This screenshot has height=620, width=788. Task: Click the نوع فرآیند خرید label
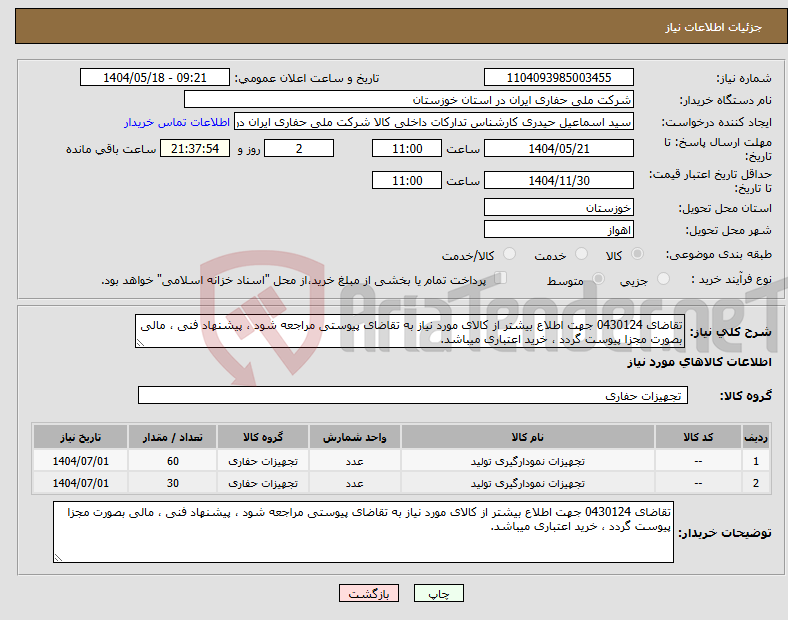(x=731, y=279)
